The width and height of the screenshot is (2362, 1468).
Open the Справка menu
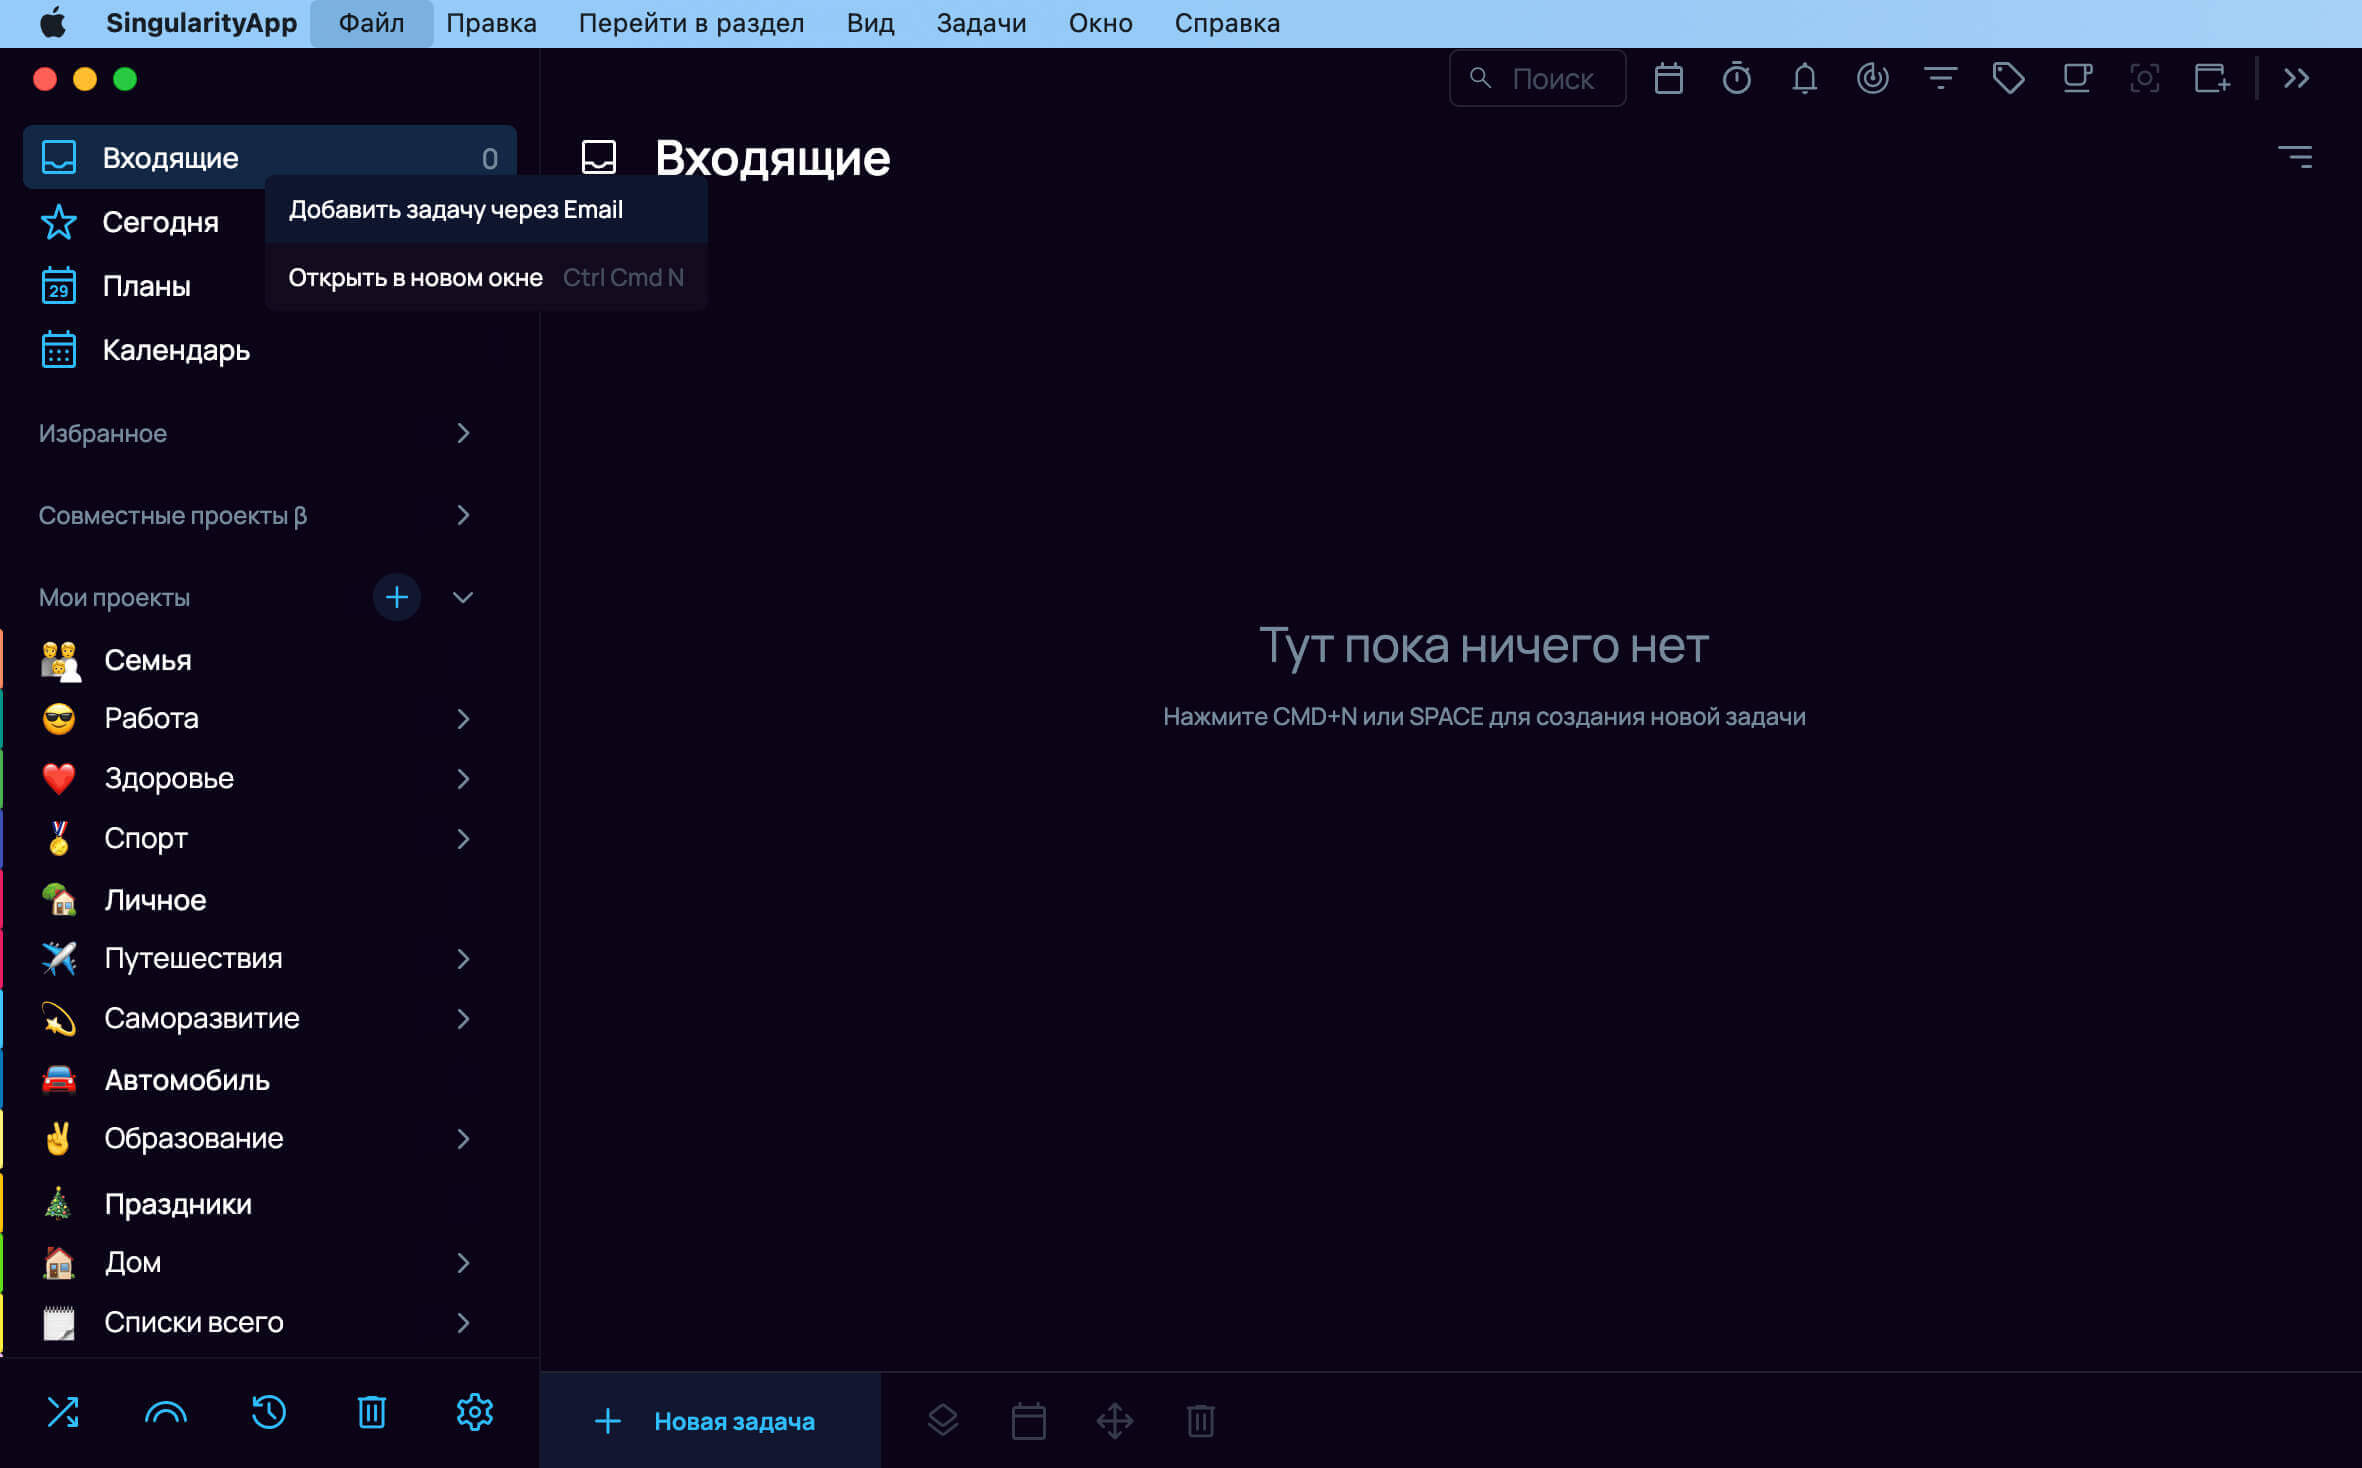(x=1227, y=23)
